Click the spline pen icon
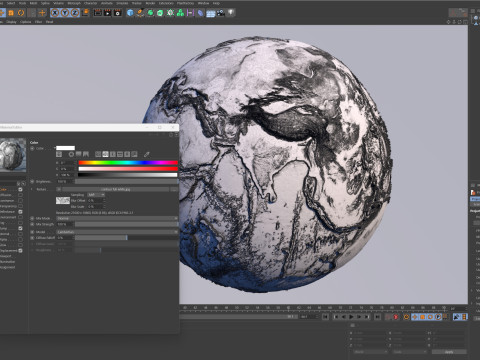The width and height of the screenshot is (480, 360). pyautogui.click(x=140, y=13)
